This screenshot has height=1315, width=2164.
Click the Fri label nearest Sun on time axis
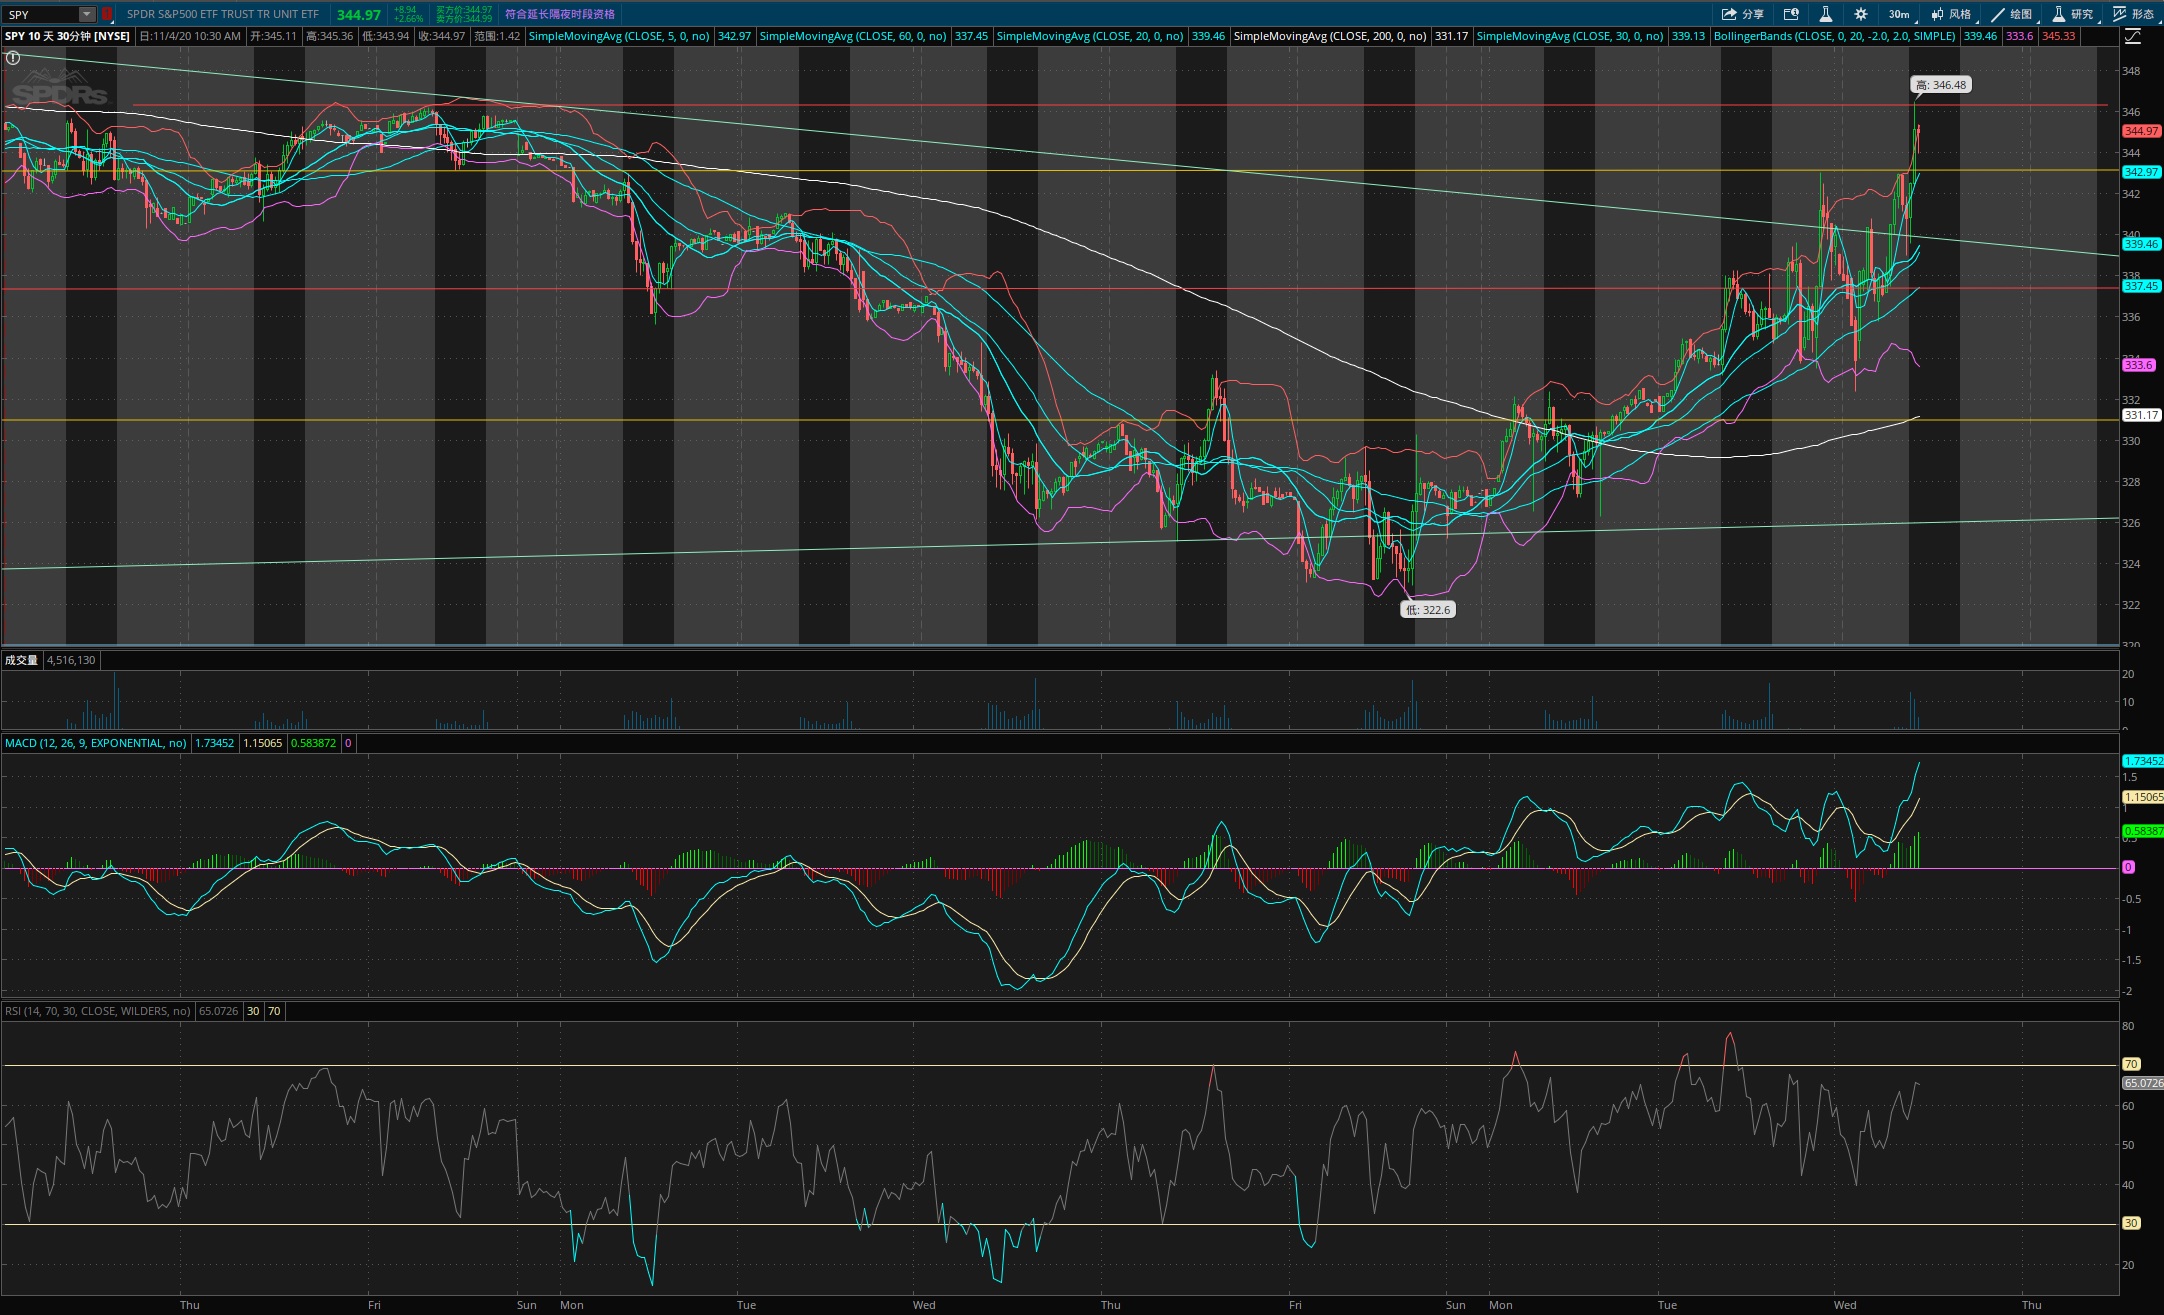tap(374, 1305)
